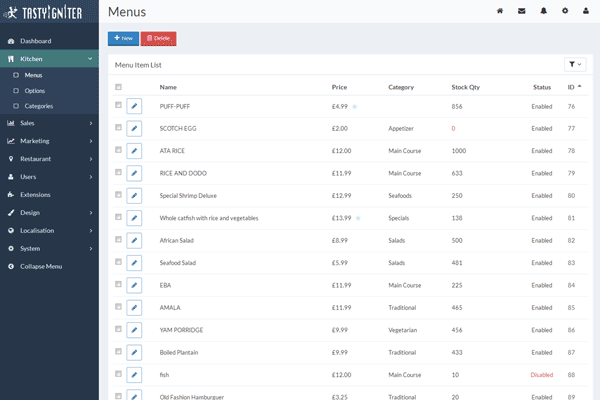
Task: Click the special star beside £13.99 price
Action: pos(358,217)
